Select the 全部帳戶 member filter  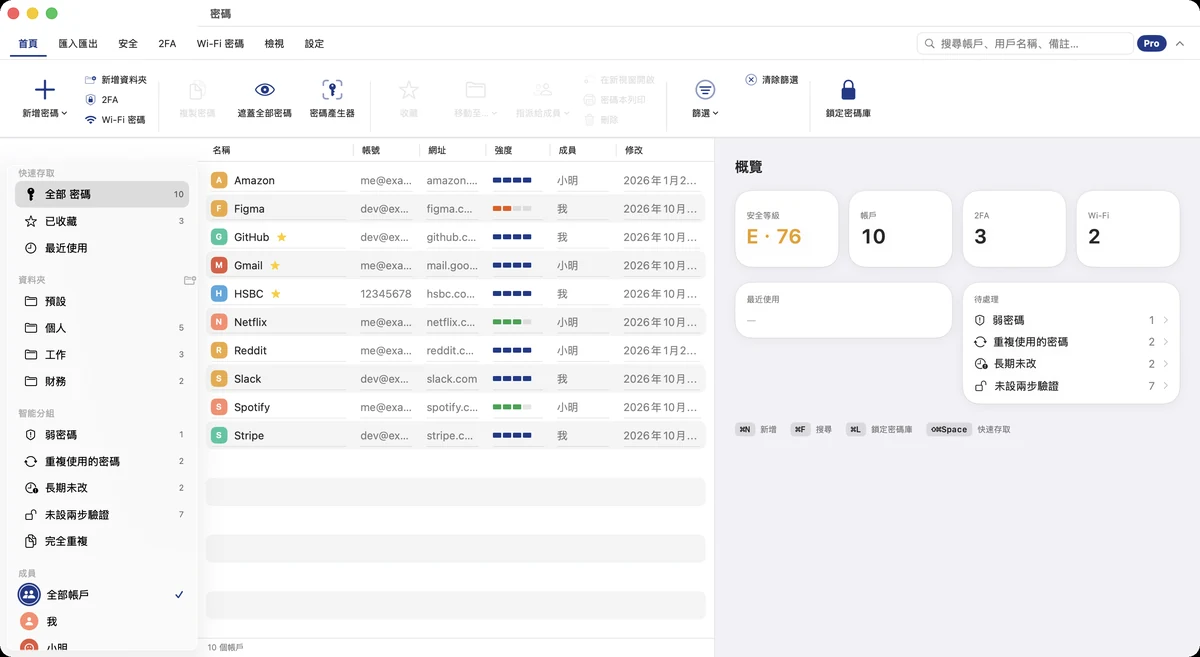tap(102, 594)
